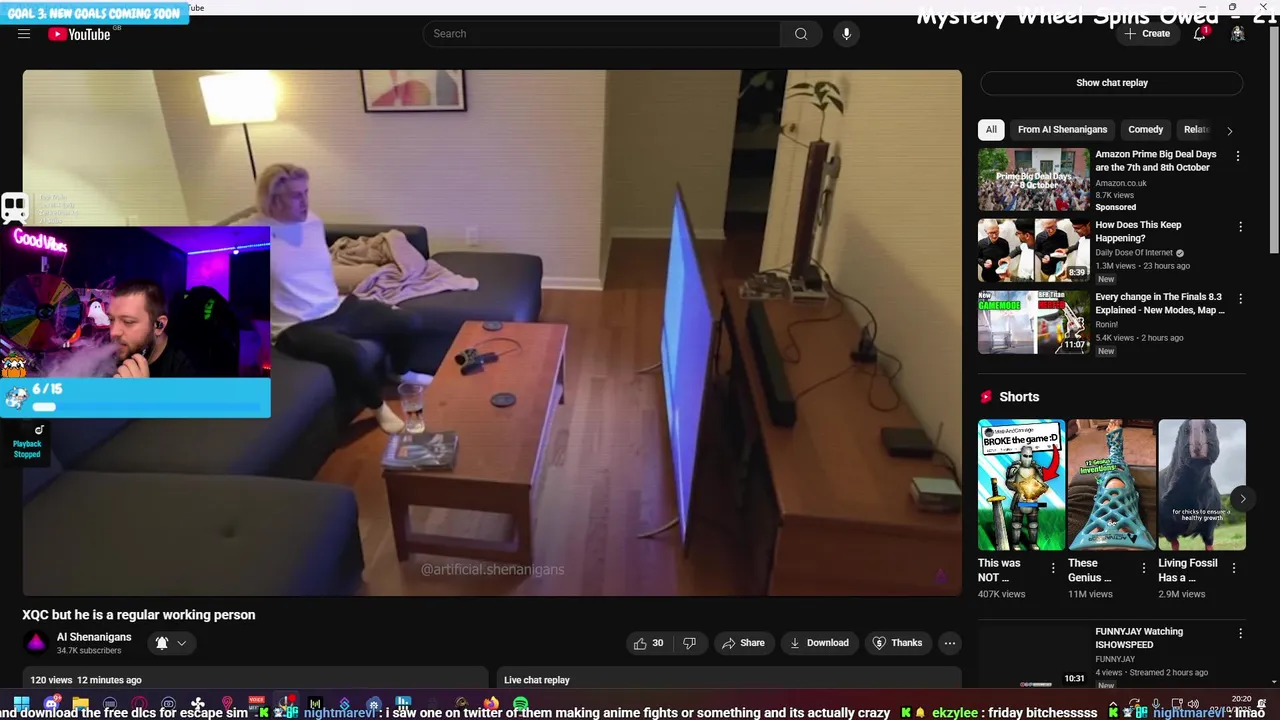Click the 'Daily Dose Of Internet' channel name
The image size is (1280, 720).
tap(1134, 253)
